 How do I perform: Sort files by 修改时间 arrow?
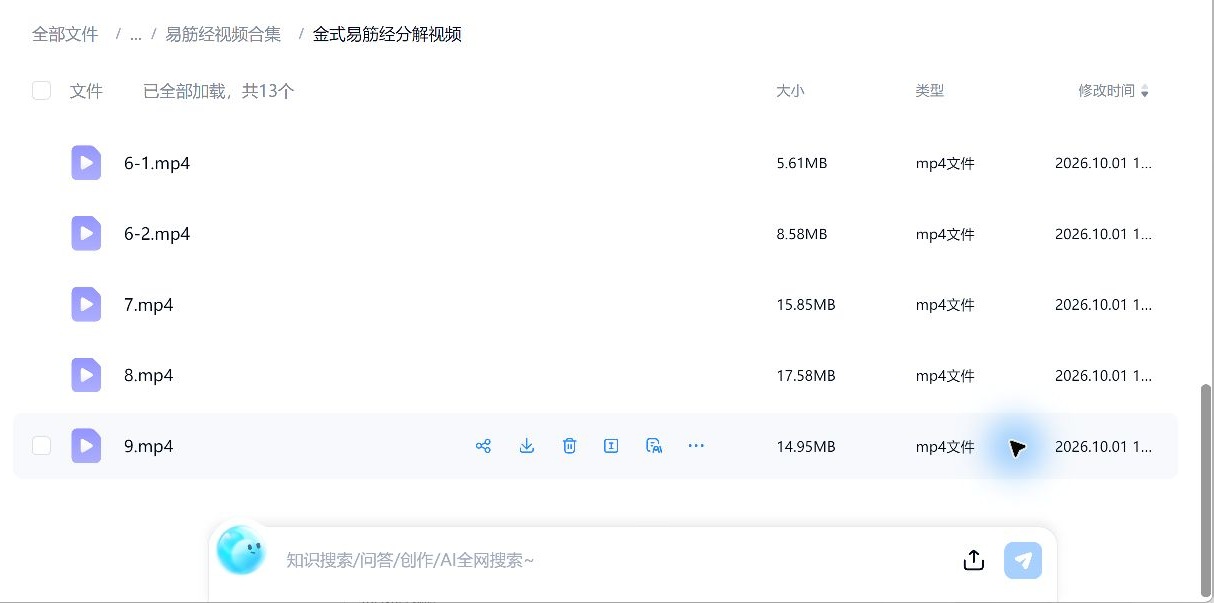point(1145,92)
